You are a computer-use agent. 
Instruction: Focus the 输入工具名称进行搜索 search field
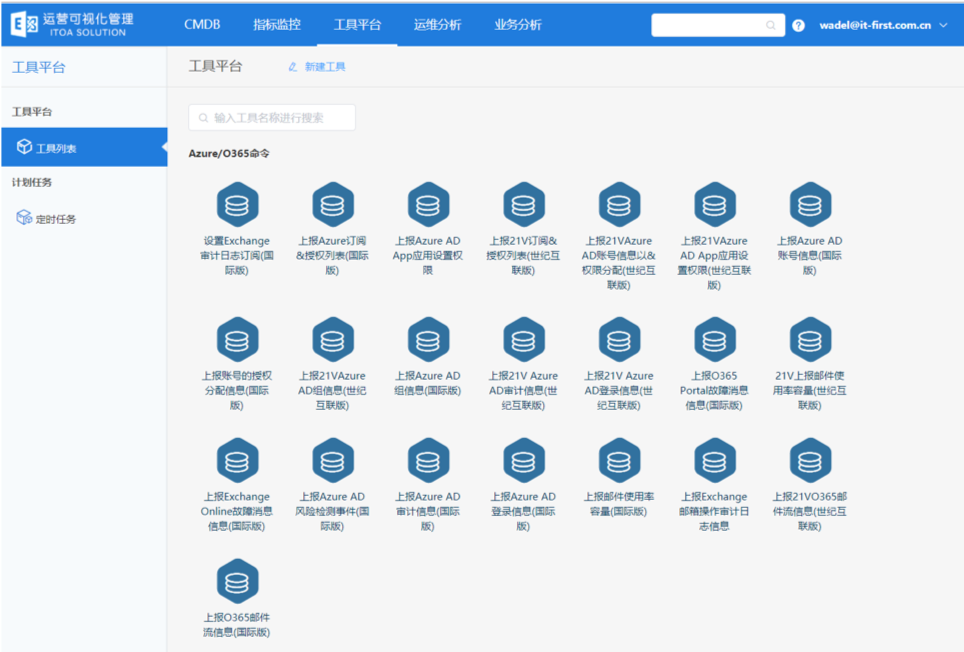coord(272,117)
